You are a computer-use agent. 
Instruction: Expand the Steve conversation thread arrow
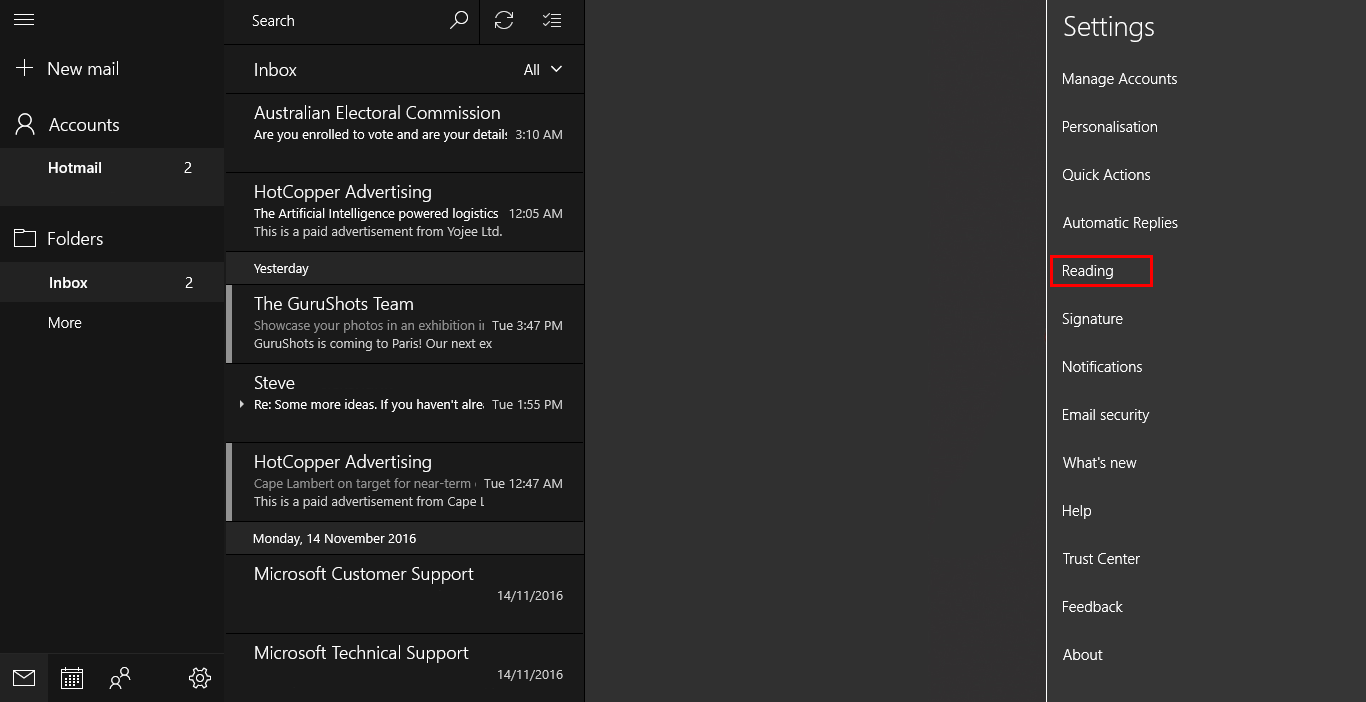tap(241, 404)
